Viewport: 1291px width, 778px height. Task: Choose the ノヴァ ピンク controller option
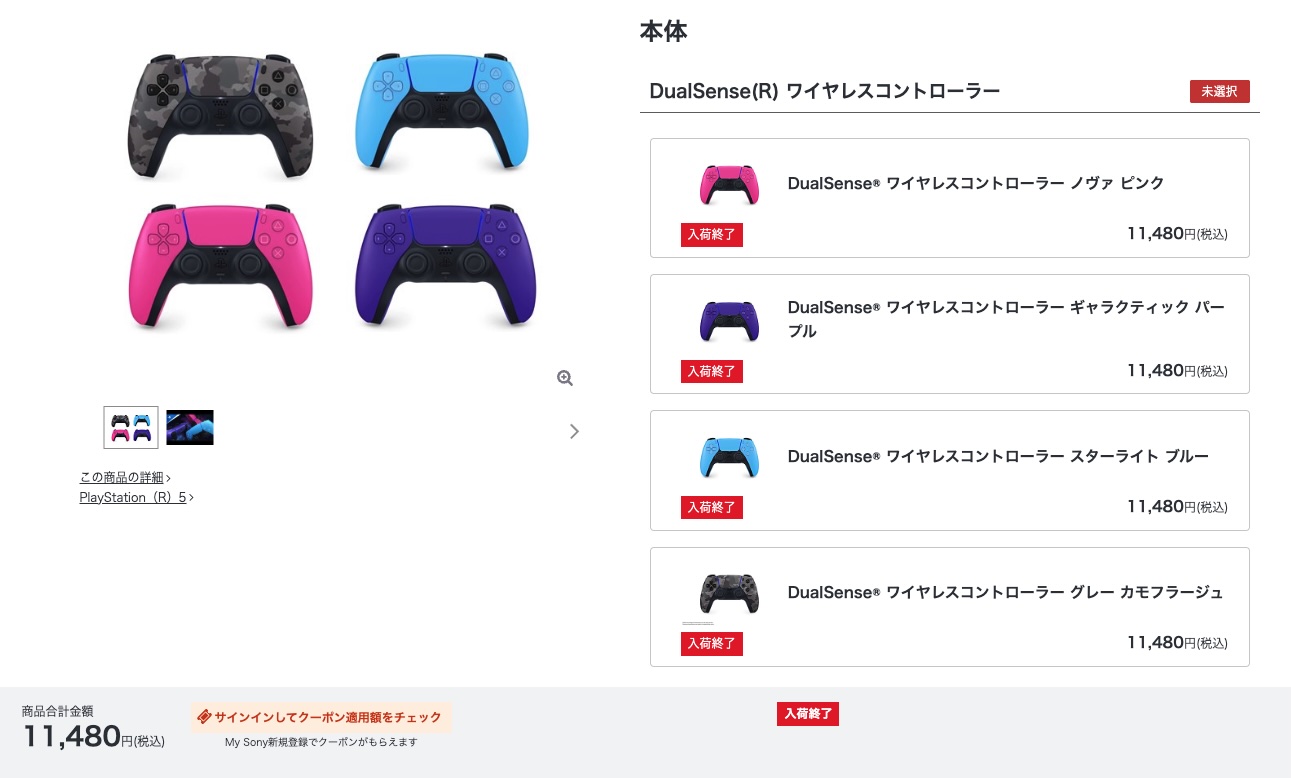(950, 198)
